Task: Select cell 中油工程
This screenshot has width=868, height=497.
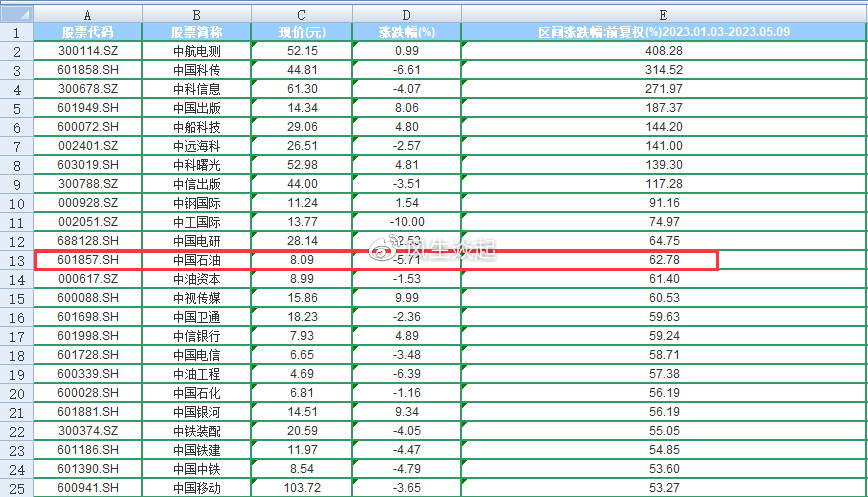Action: coord(197,374)
